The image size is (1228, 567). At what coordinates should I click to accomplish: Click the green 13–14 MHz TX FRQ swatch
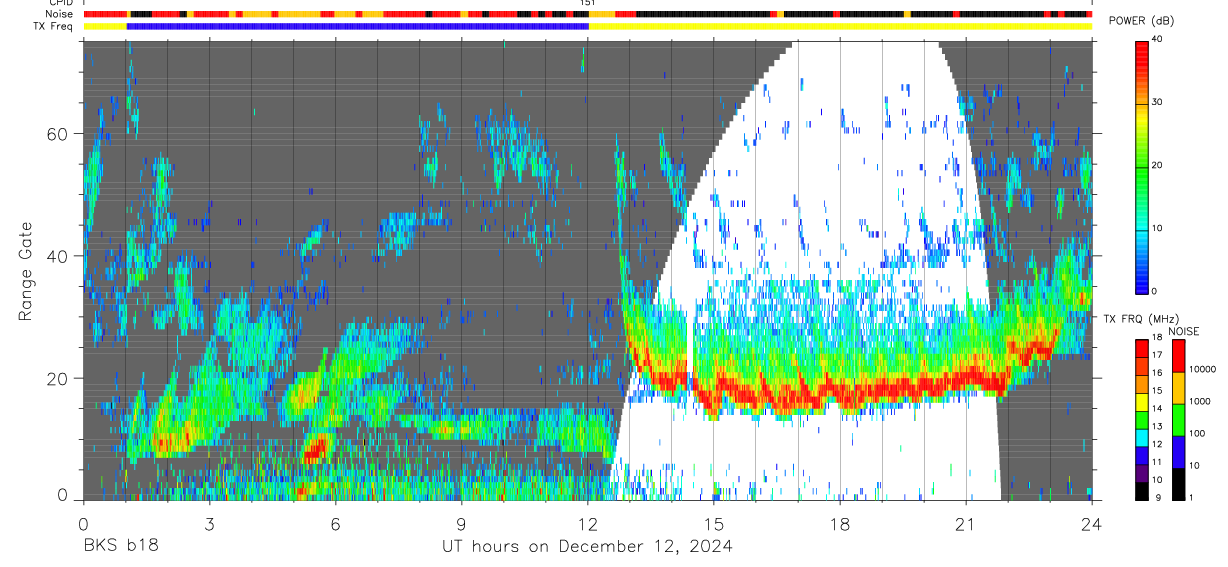point(1142,418)
